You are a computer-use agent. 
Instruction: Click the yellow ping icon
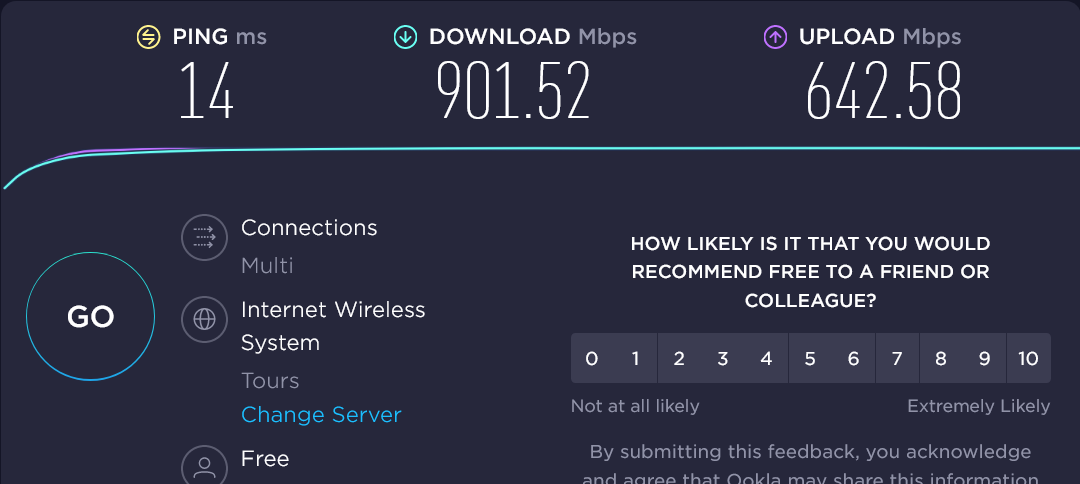click(x=148, y=38)
